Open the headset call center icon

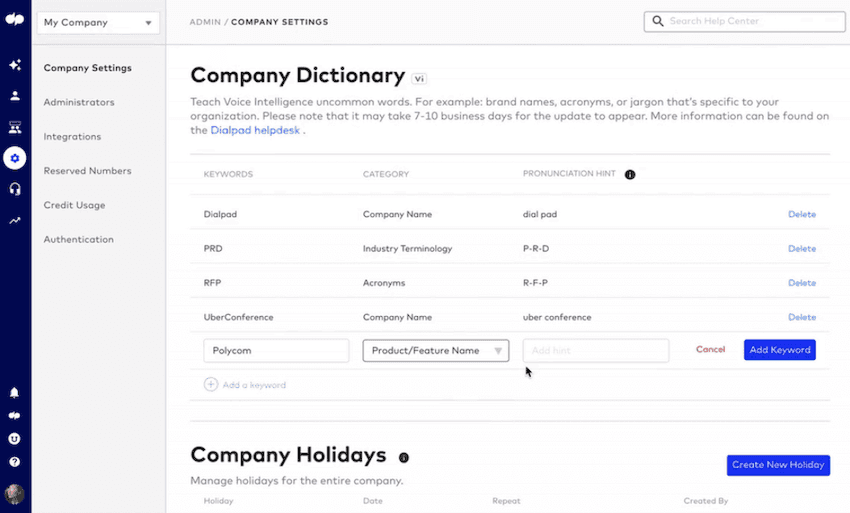click(x=15, y=189)
